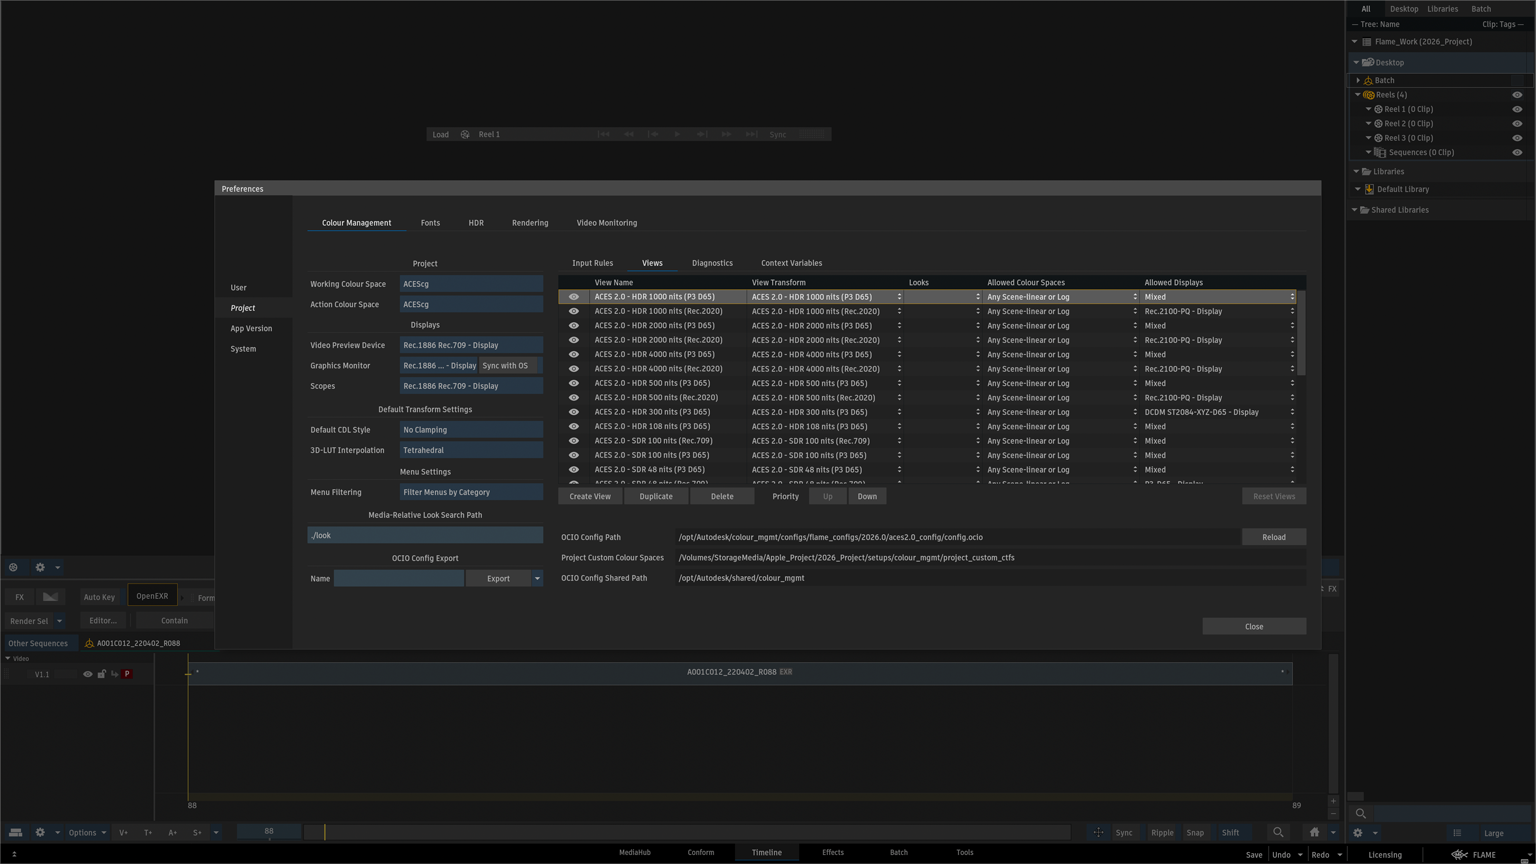The height and width of the screenshot is (864, 1536).
Task: Click the move-arrows icon left of Sync
Action: click(x=1098, y=832)
